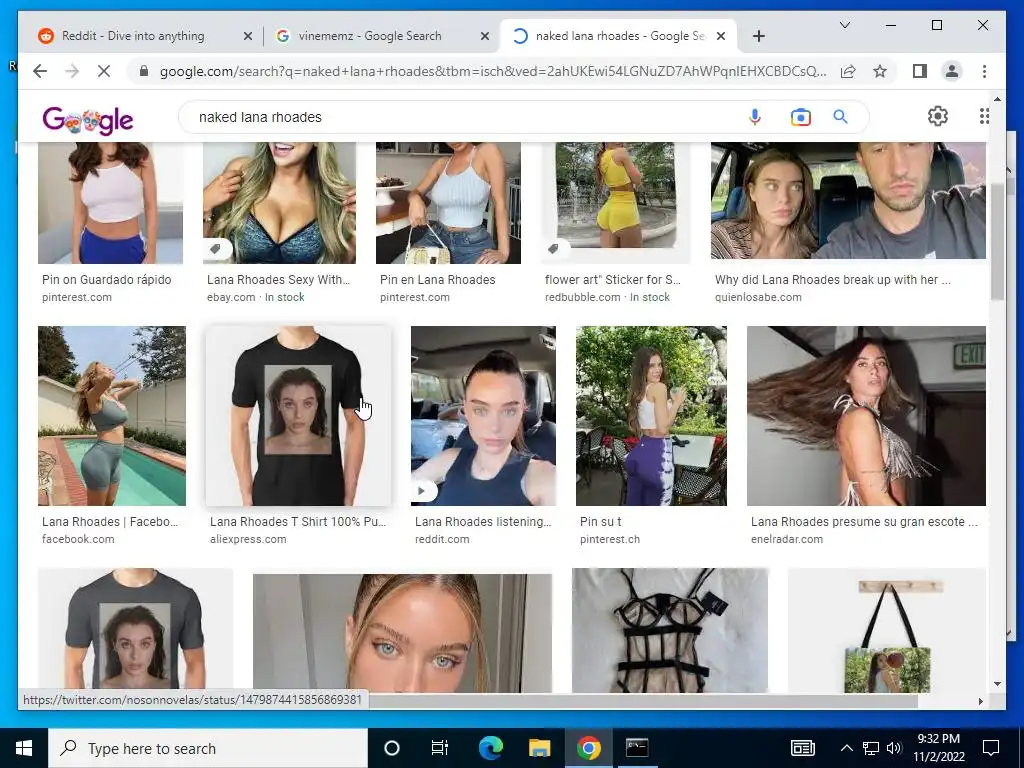Open the Windows Start button
This screenshot has height=768, width=1024.
coord(24,748)
